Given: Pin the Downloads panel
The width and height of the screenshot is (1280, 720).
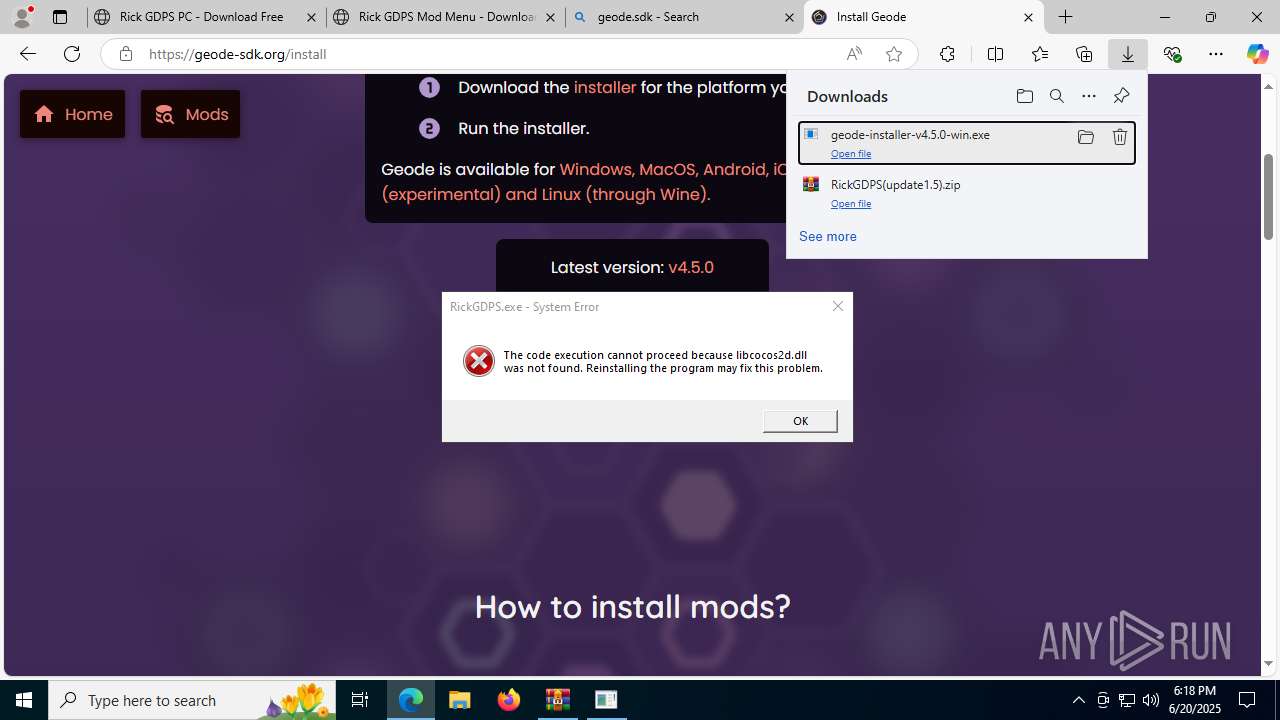Looking at the screenshot, I should [x=1121, y=96].
